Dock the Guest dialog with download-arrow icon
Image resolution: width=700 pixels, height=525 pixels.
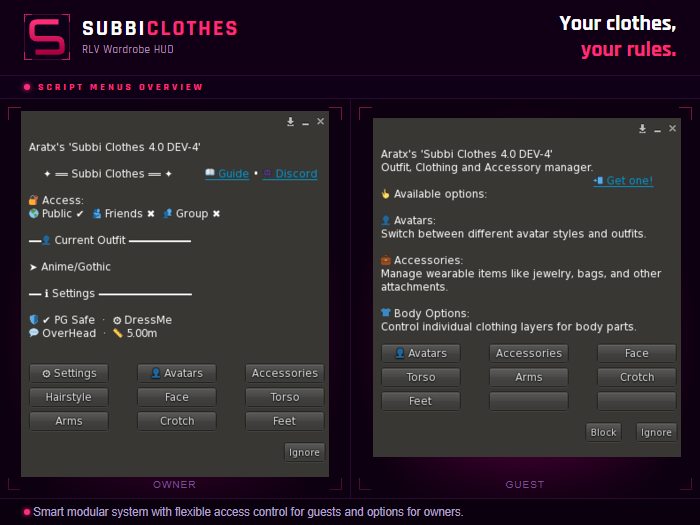(x=642, y=129)
